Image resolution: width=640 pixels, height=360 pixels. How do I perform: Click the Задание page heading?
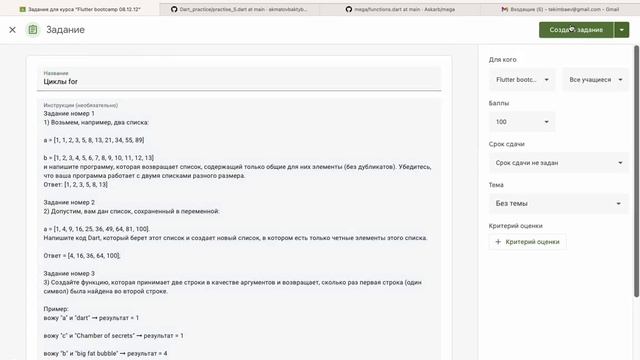tap(65, 30)
